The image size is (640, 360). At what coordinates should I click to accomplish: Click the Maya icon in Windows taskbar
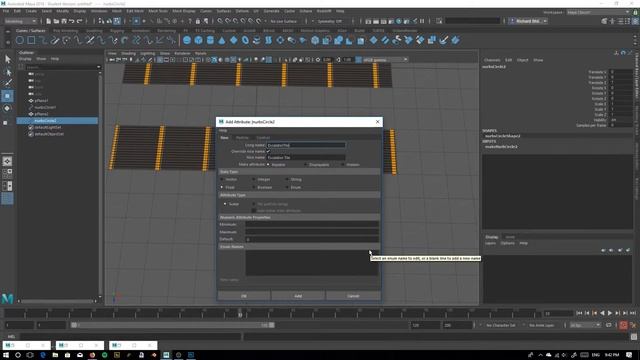(x=166, y=355)
